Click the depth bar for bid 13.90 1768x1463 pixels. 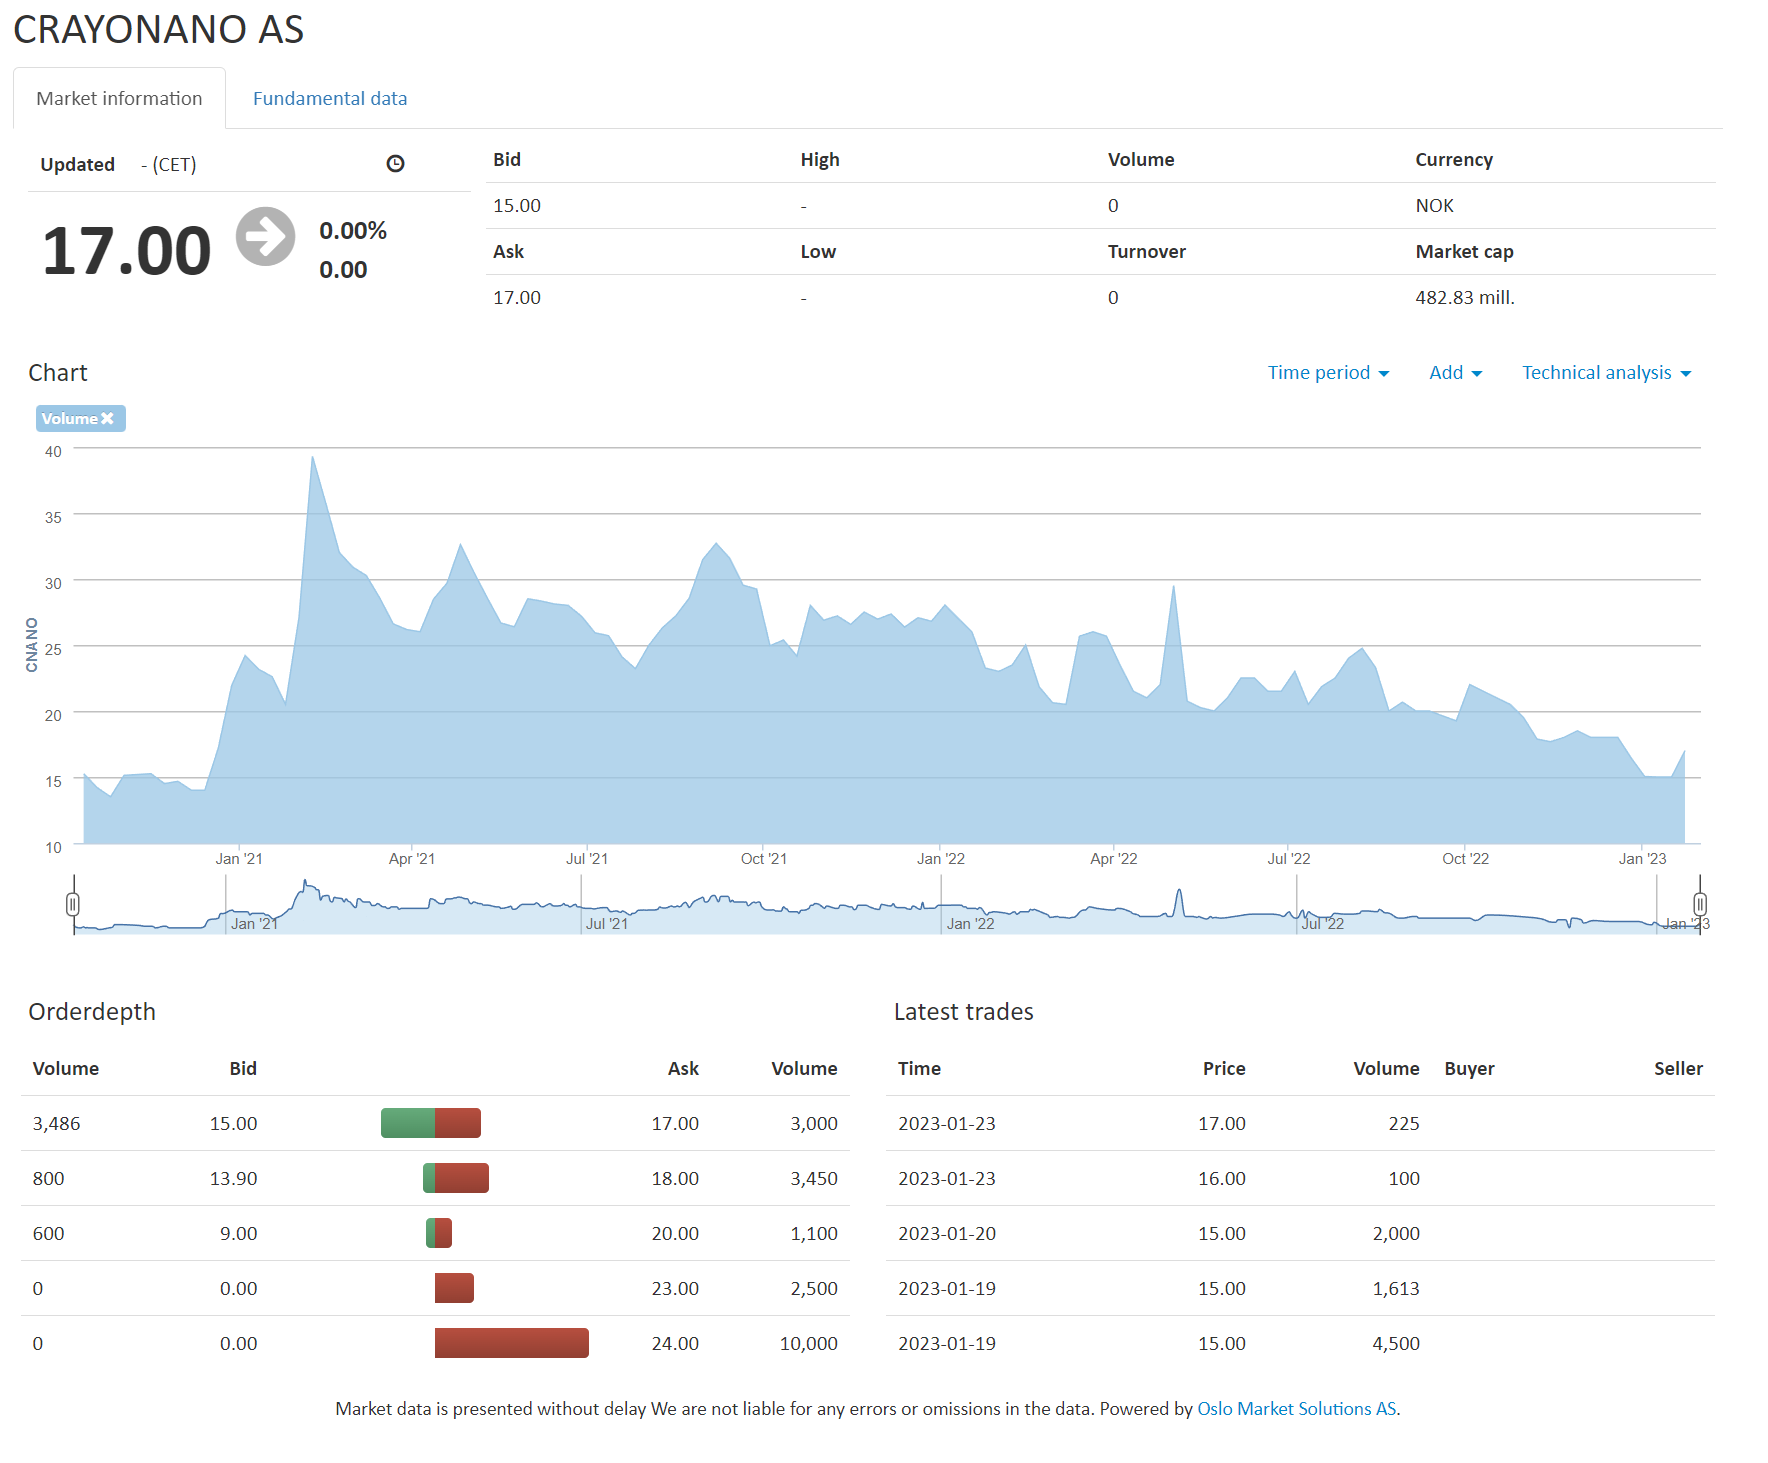coord(429,1178)
